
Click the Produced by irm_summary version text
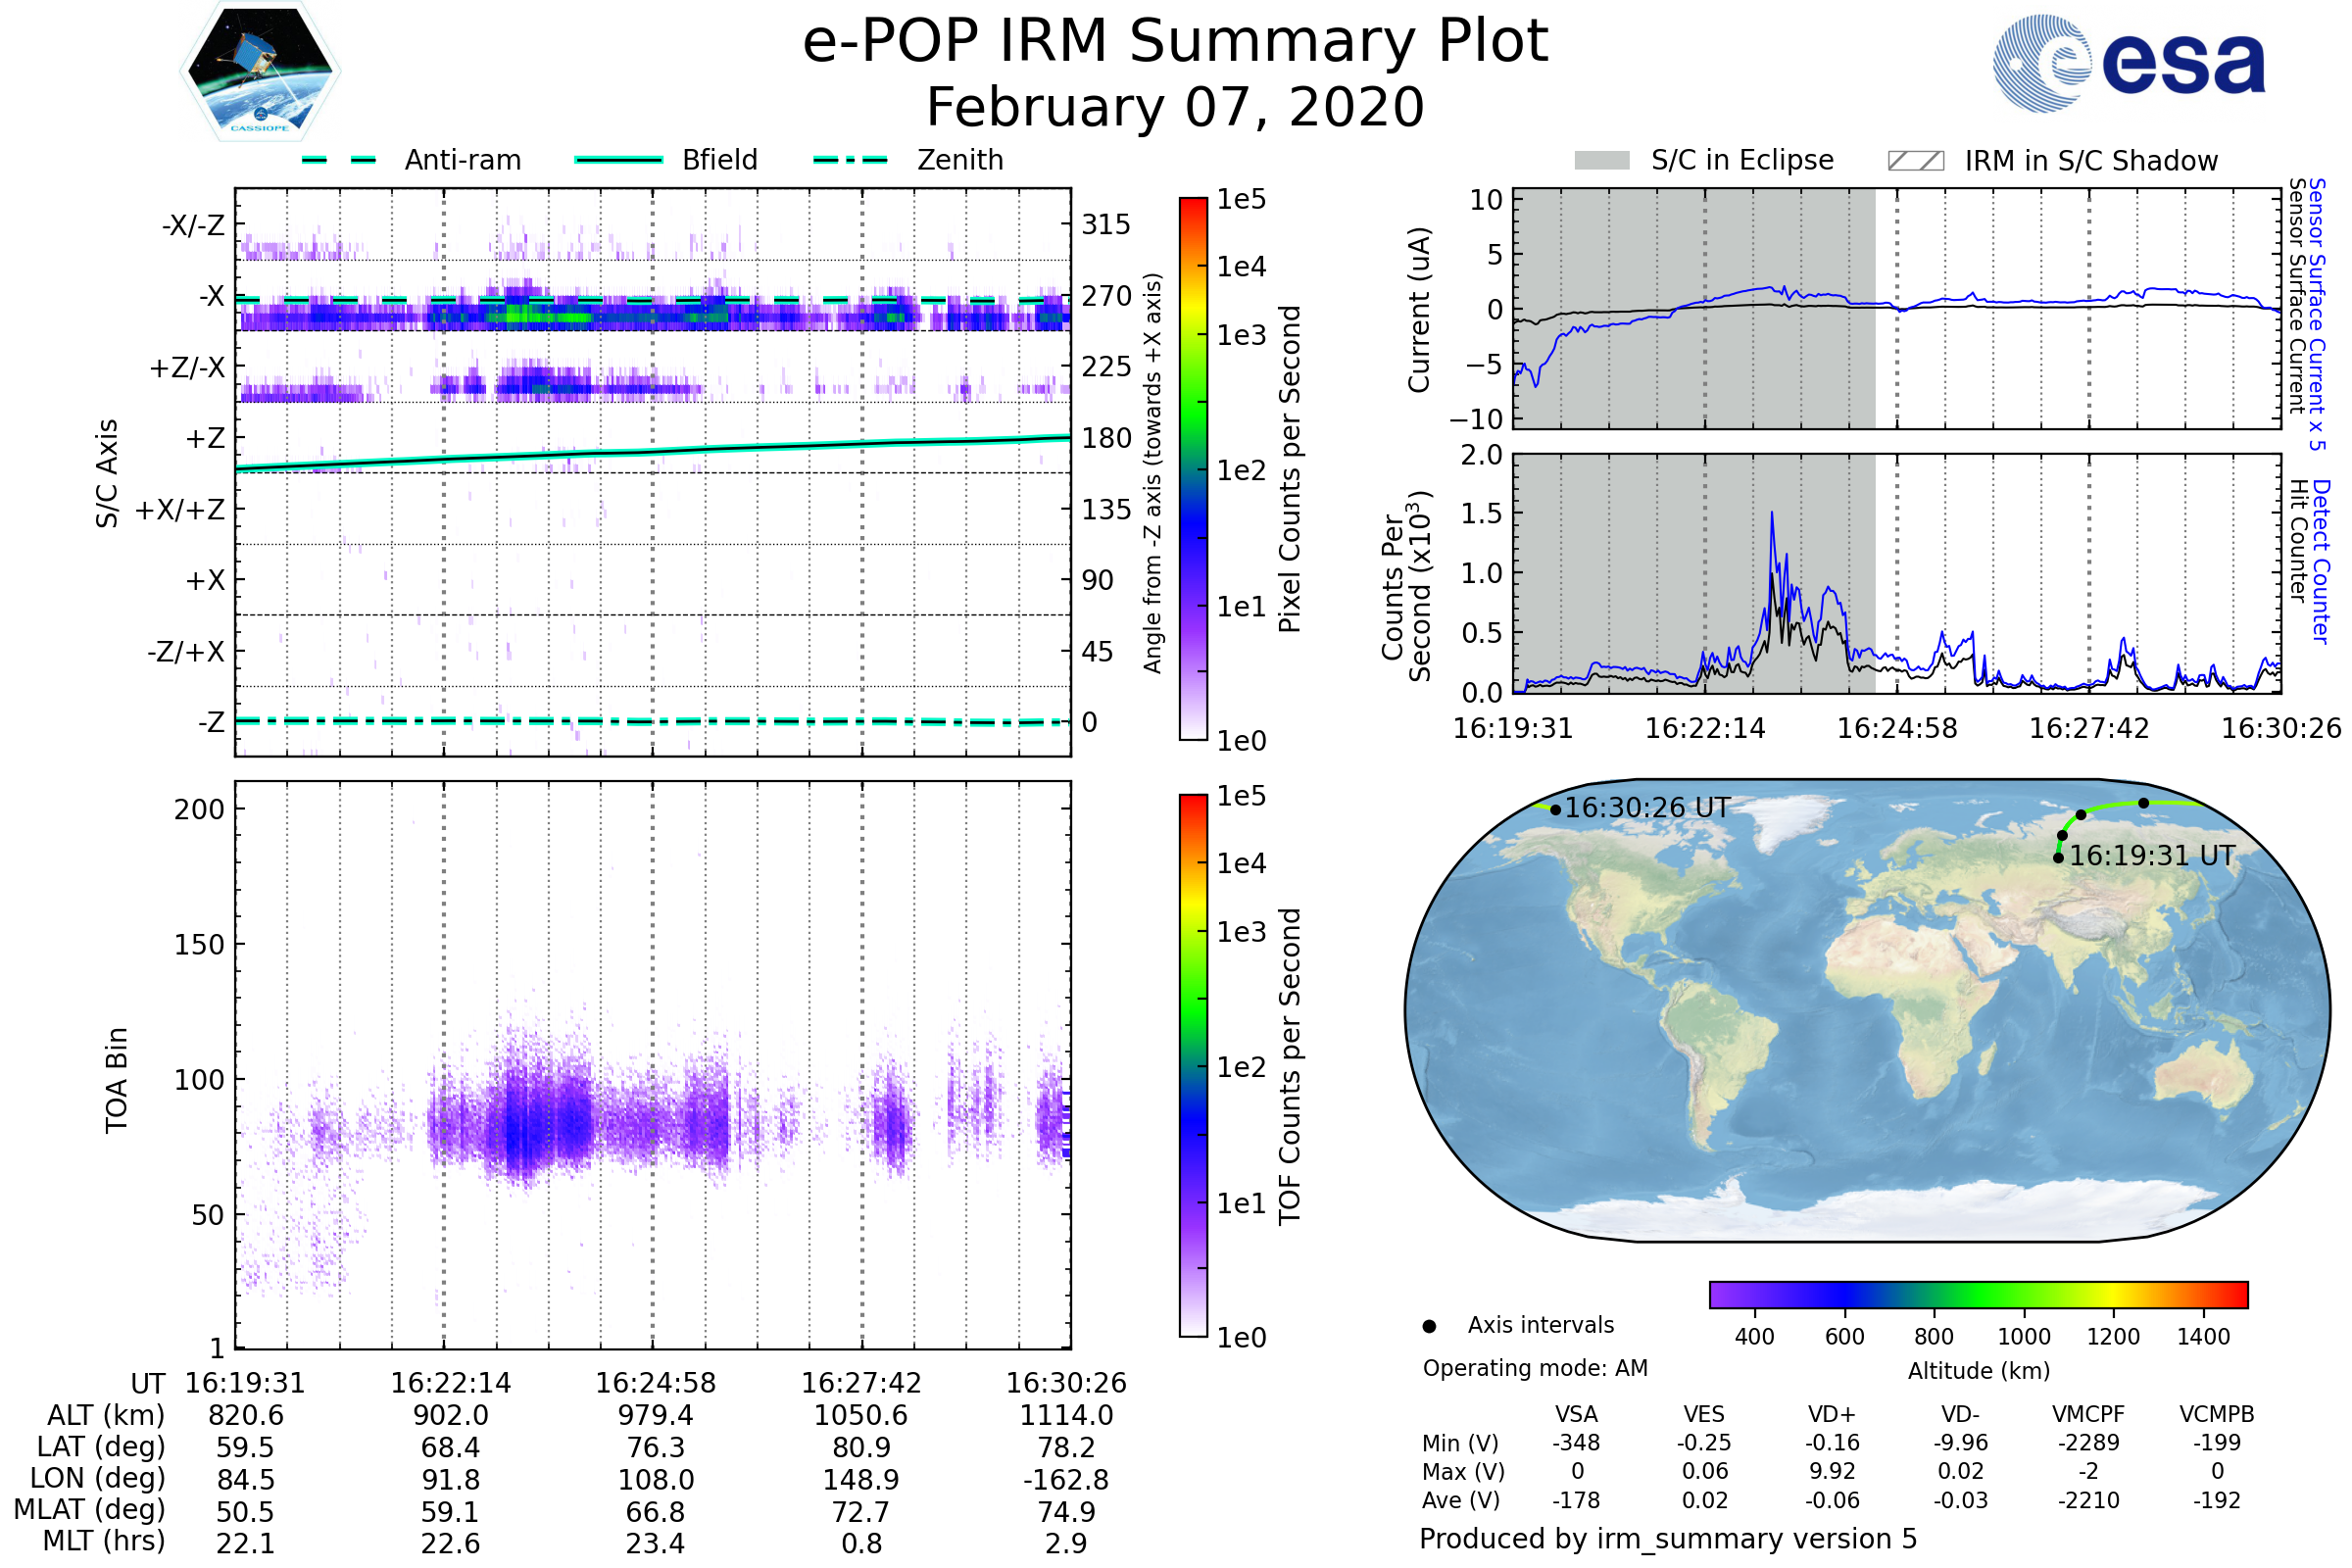tap(1667, 1539)
